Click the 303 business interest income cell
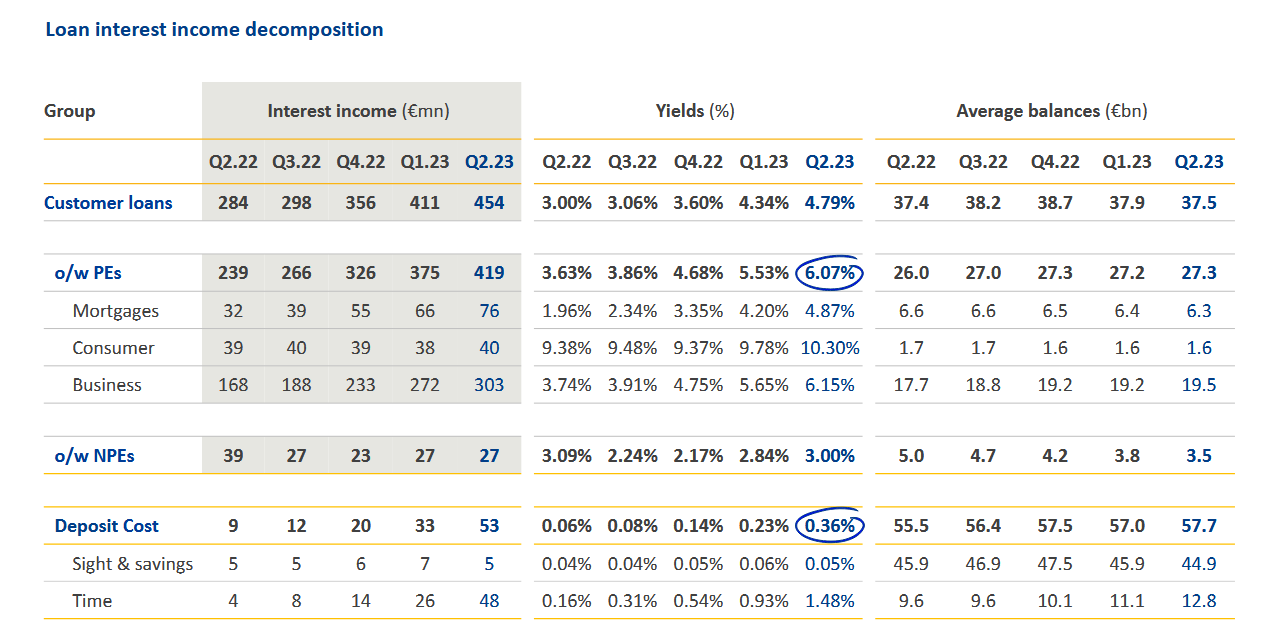 tap(489, 385)
